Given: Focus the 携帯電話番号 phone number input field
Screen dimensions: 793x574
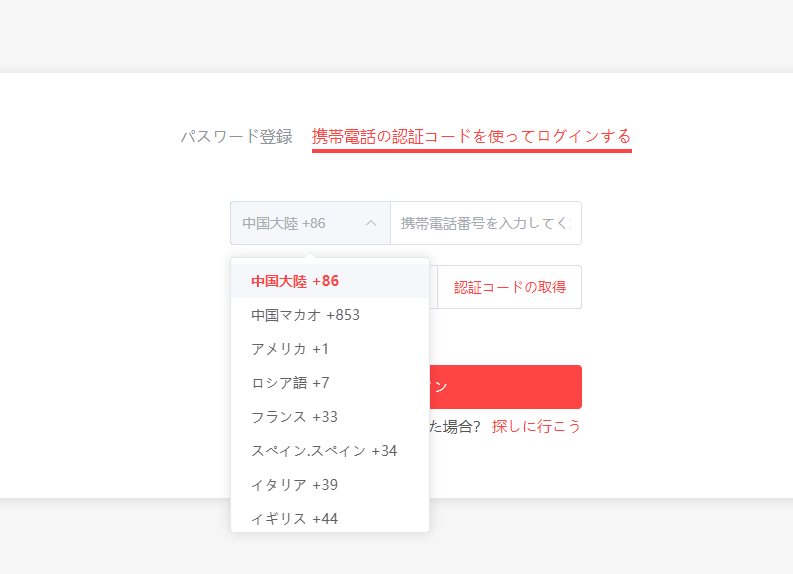Looking at the screenshot, I should click(485, 223).
